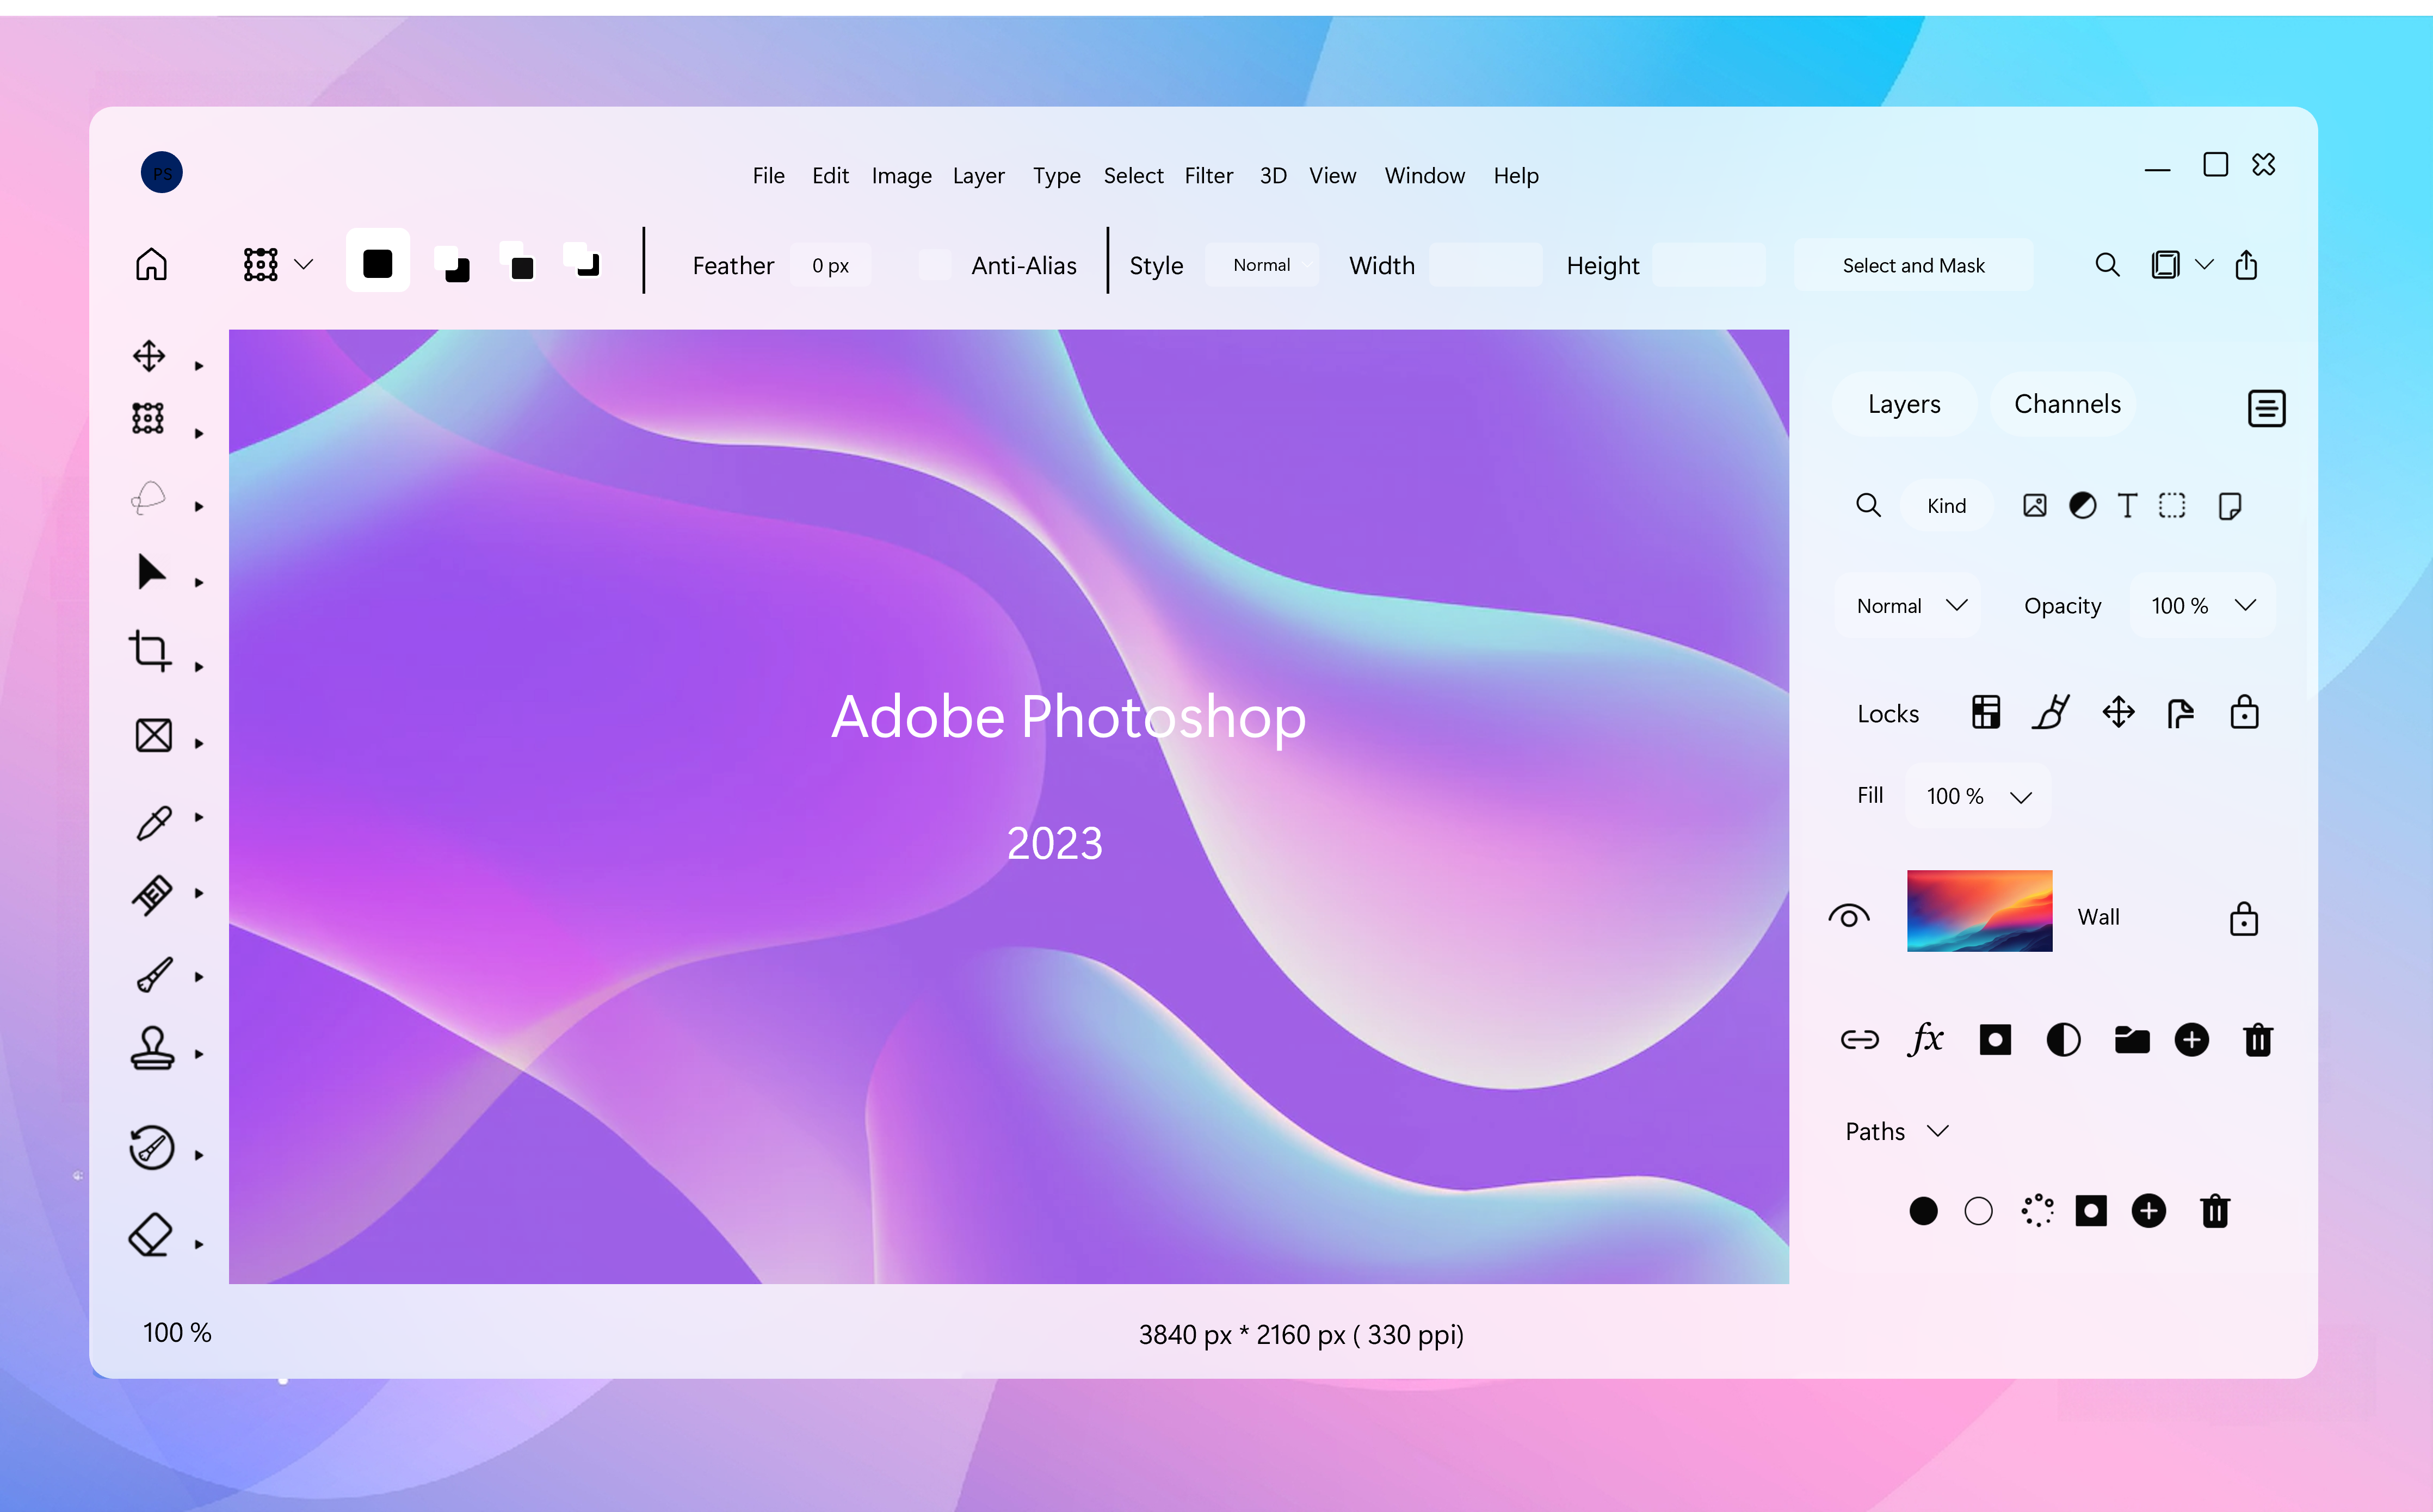Toggle lock image pixels brush icon

click(x=2050, y=712)
